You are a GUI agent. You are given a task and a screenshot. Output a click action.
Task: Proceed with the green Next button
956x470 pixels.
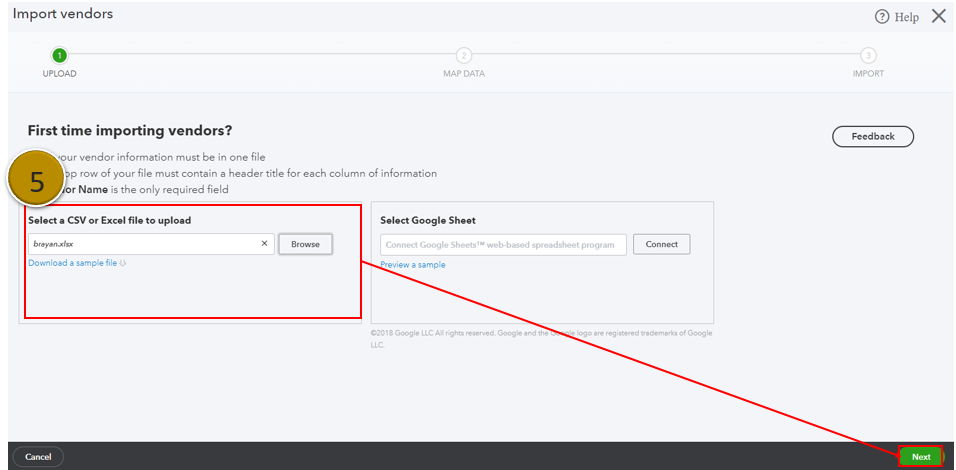click(x=920, y=457)
